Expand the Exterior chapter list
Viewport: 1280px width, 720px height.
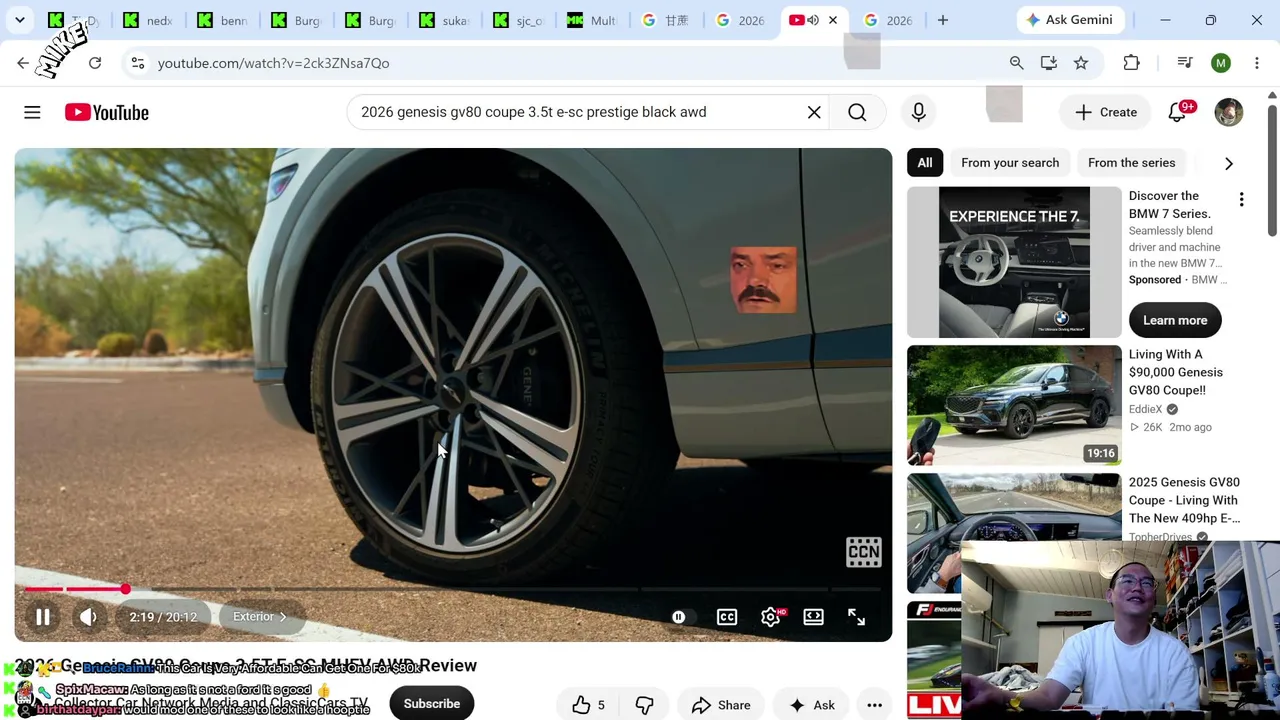[x=259, y=617]
